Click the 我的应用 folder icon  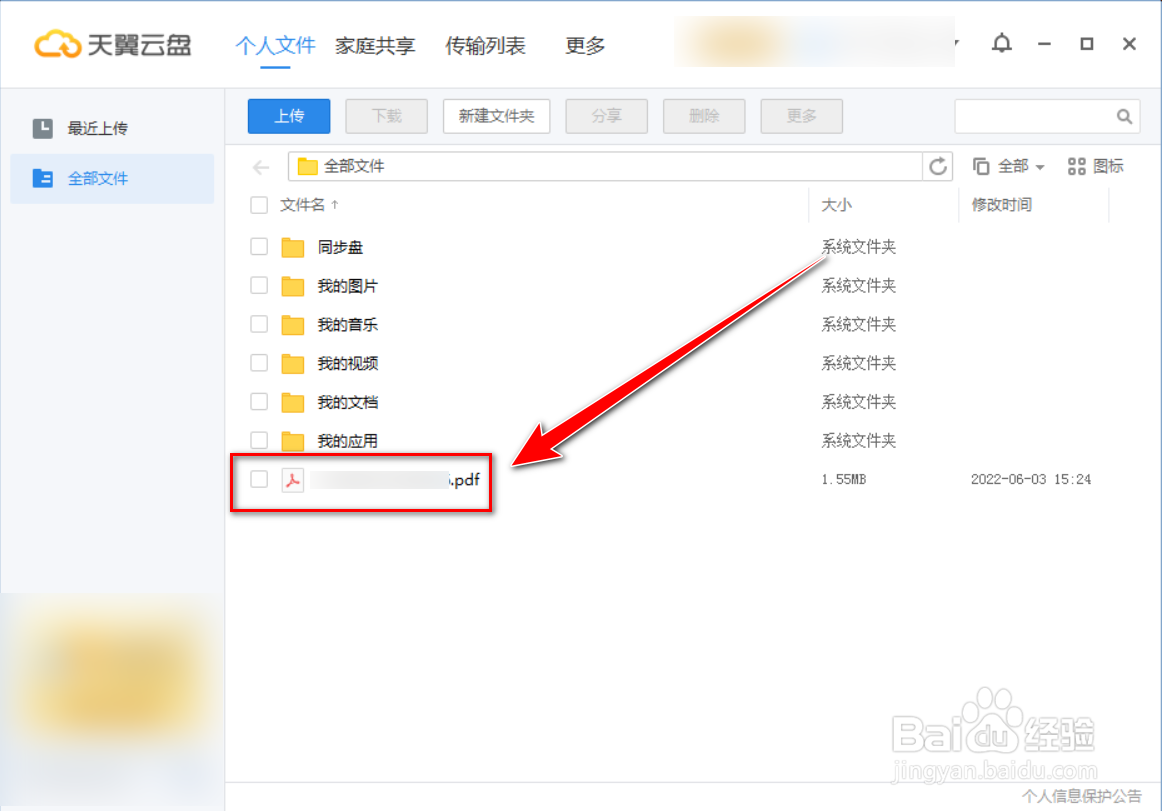coord(293,441)
